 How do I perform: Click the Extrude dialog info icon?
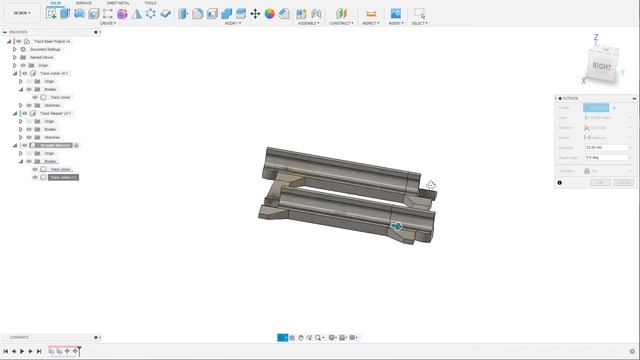pyautogui.click(x=560, y=182)
